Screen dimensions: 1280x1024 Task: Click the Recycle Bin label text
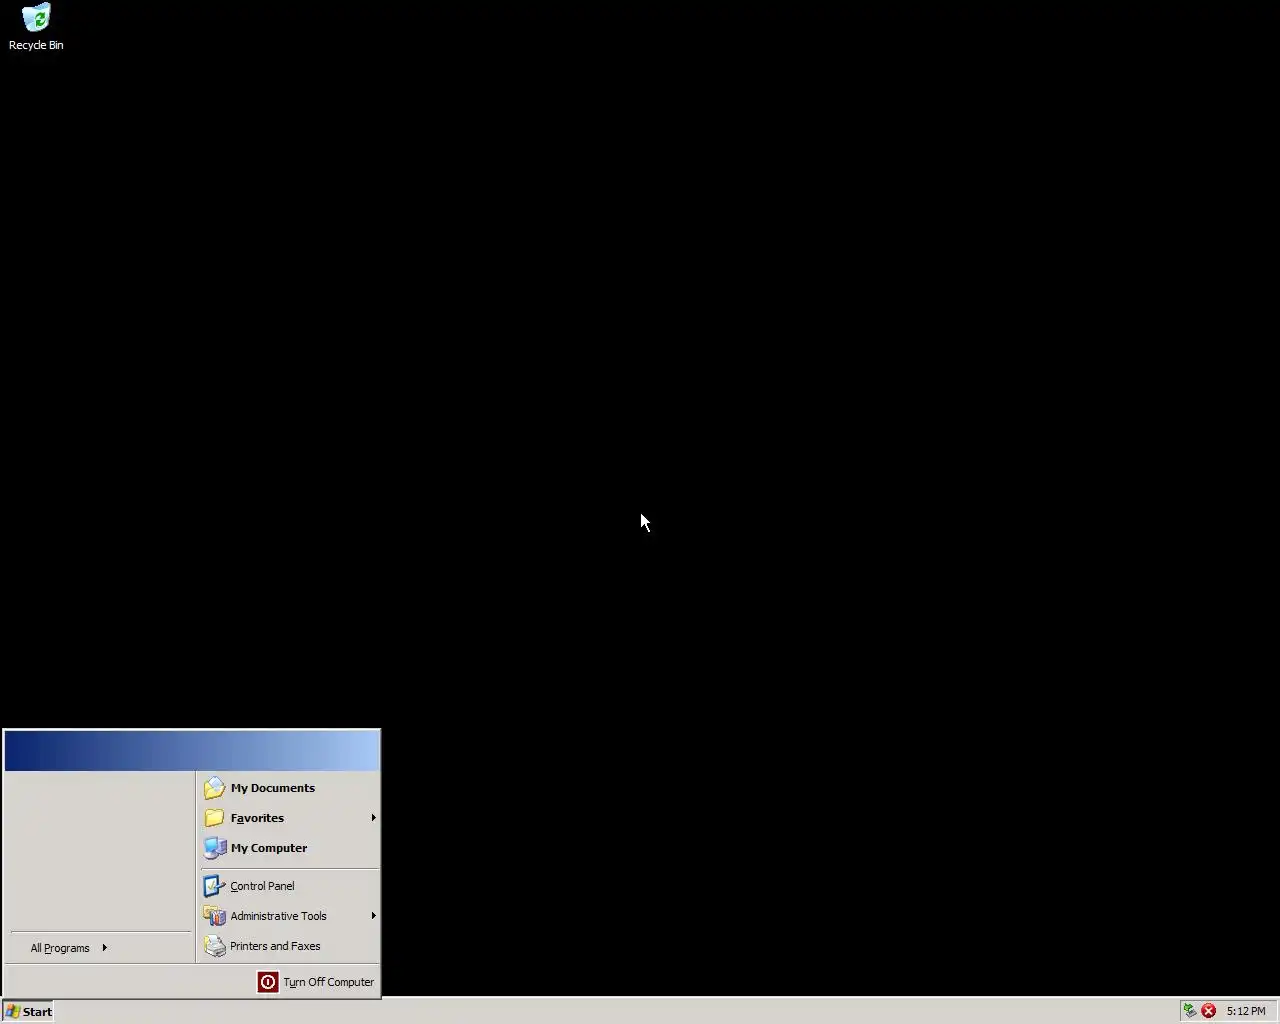tap(36, 45)
